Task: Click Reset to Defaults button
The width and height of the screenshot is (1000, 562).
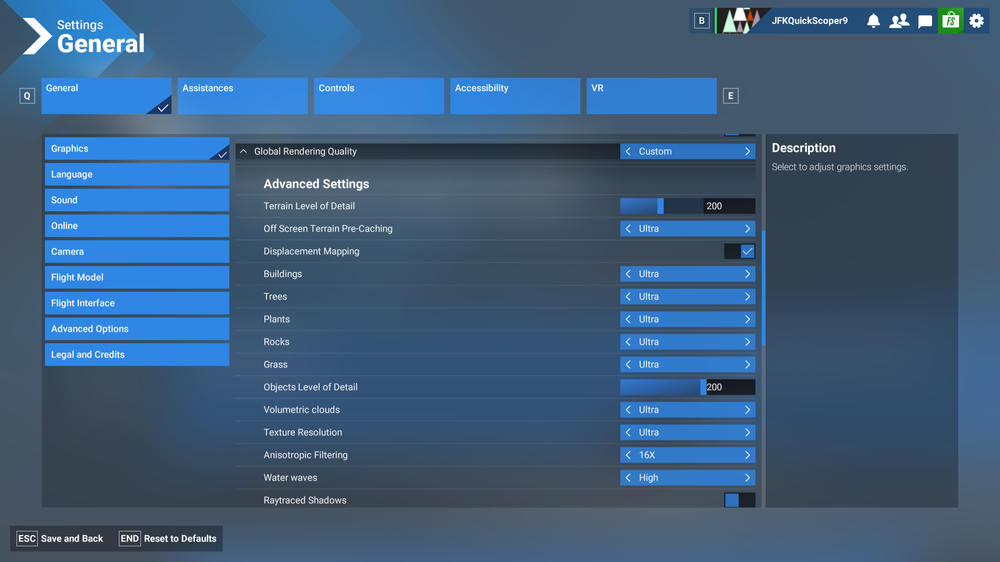Action: click(168, 539)
